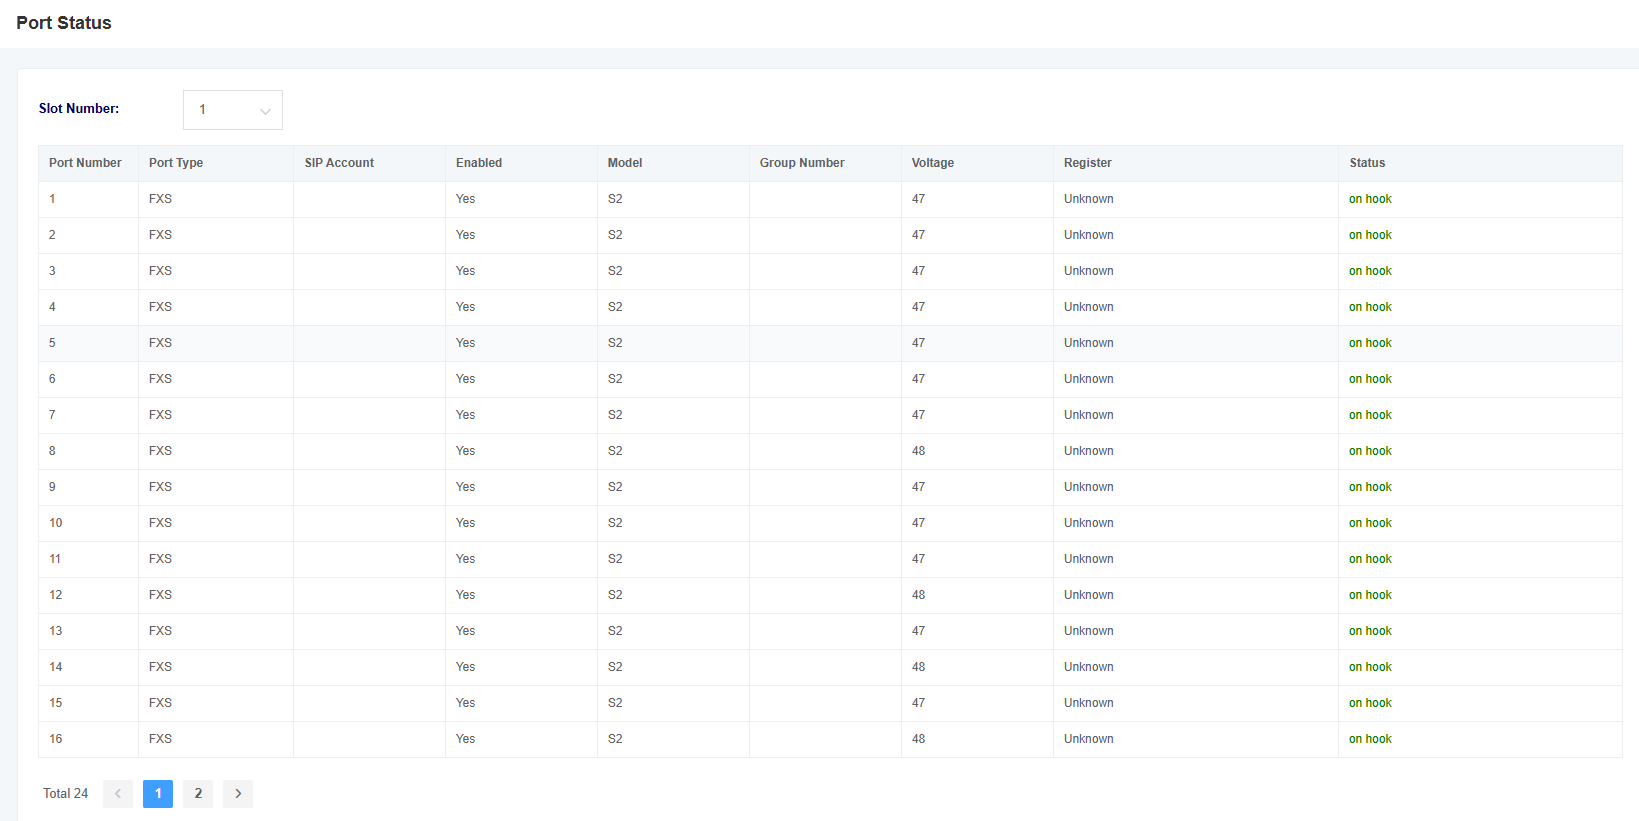
Task: Click the voltage 48 for port 14
Action: (x=918, y=667)
